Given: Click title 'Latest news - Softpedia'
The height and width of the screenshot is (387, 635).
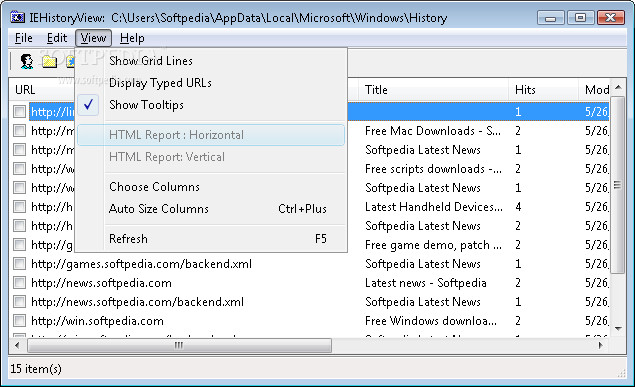Looking at the screenshot, I should pyautogui.click(x=426, y=283).
